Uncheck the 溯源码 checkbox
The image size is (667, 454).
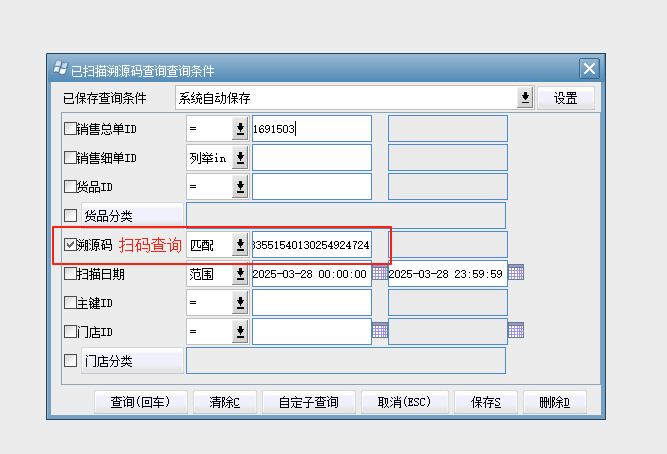point(70,244)
